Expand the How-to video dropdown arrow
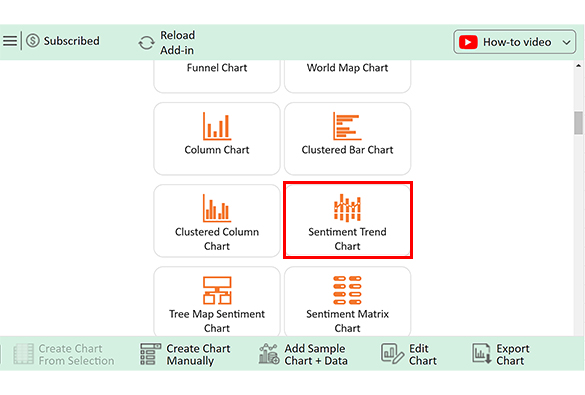585x395 pixels. click(x=566, y=43)
